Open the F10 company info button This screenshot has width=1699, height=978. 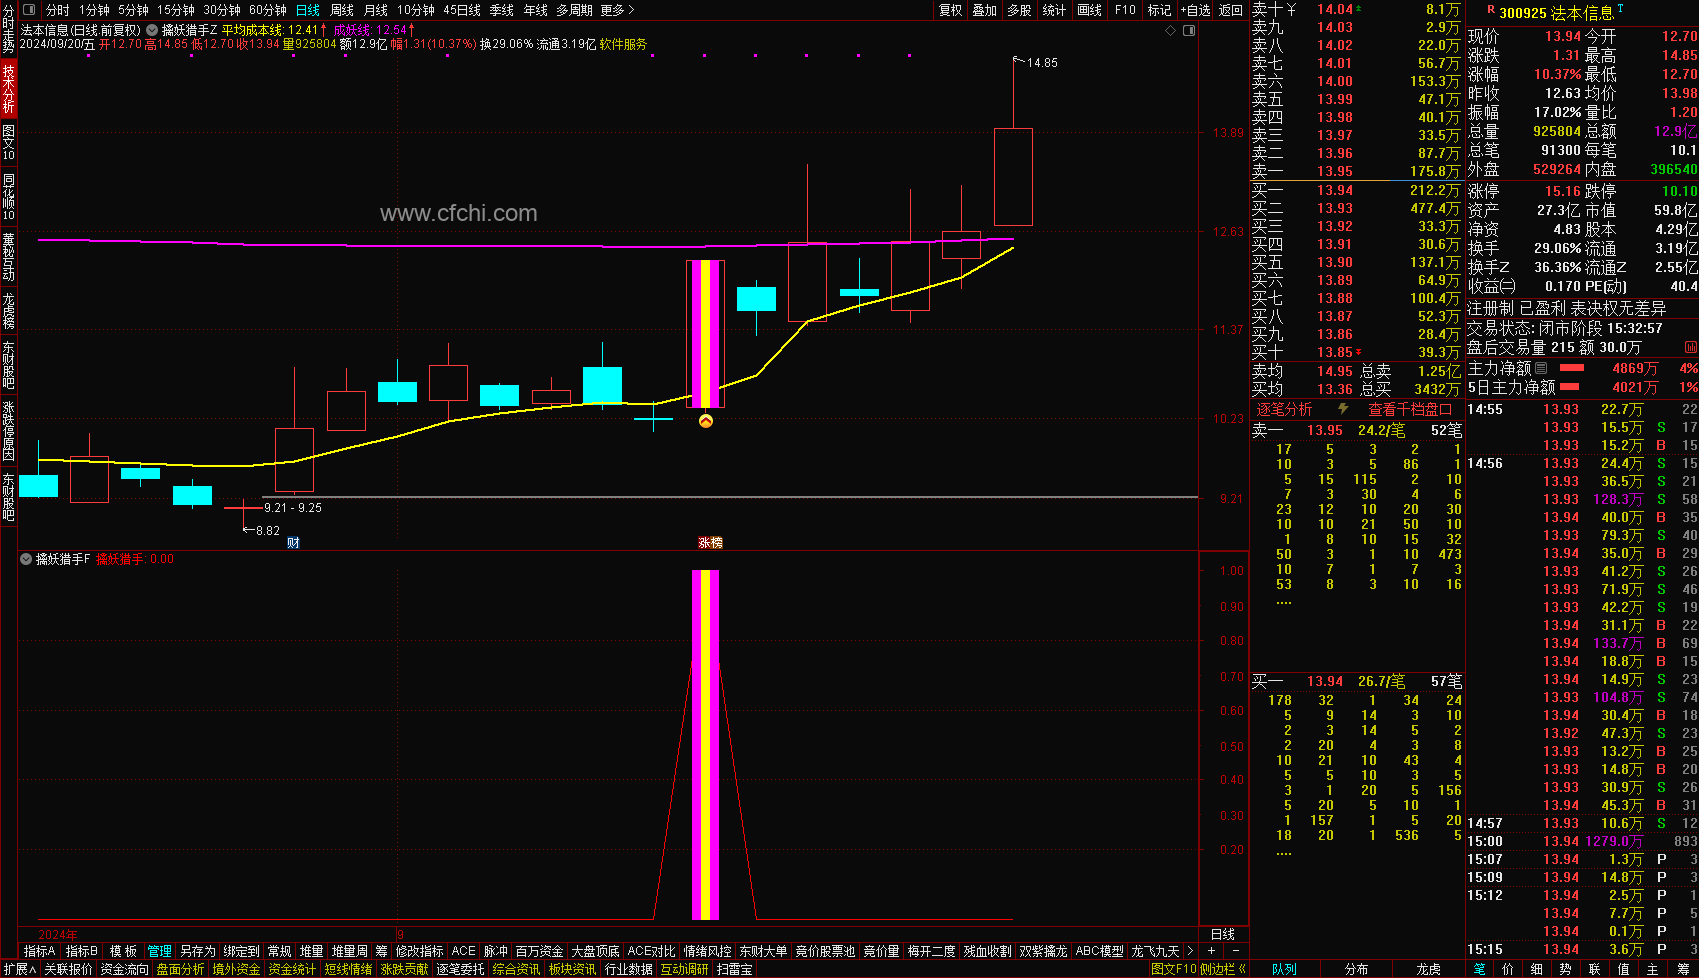pos(1126,10)
